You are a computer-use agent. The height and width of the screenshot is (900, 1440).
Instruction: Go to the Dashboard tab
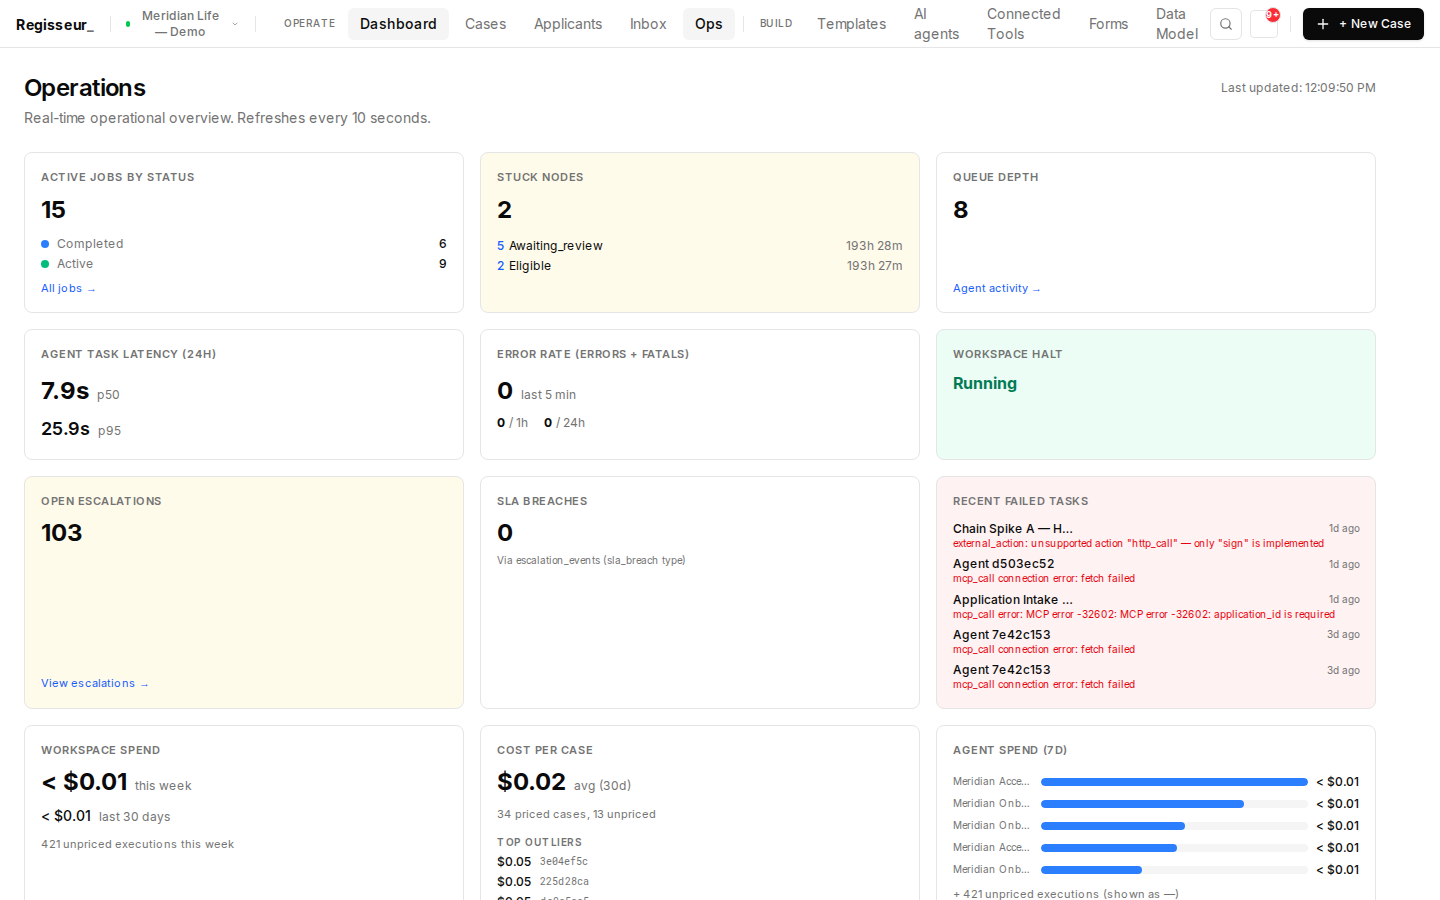pyautogui.click(x=398, y=24)
